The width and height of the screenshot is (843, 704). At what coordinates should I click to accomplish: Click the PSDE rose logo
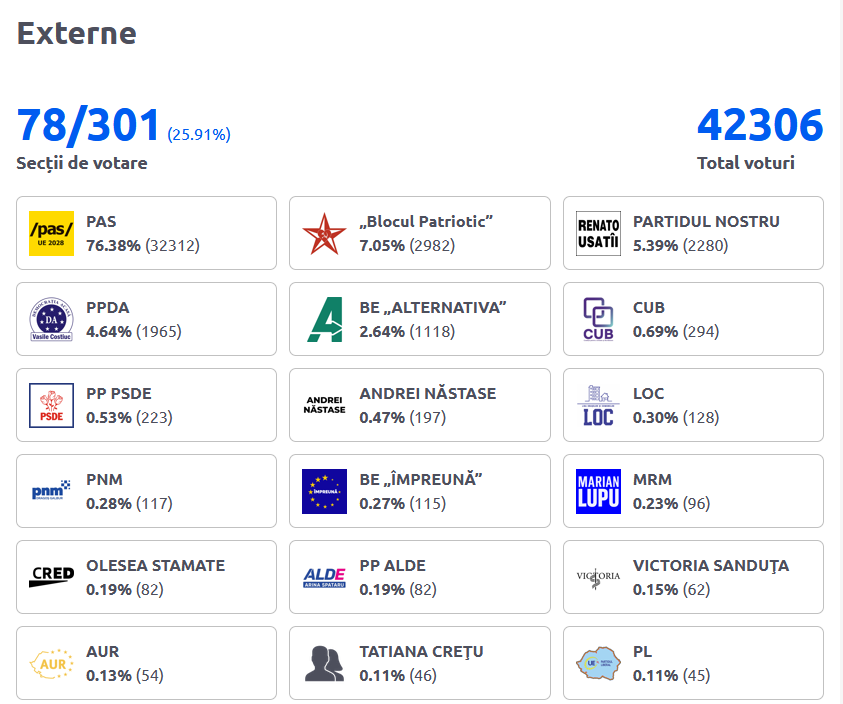pyautogui.click(x=51, y=405)
